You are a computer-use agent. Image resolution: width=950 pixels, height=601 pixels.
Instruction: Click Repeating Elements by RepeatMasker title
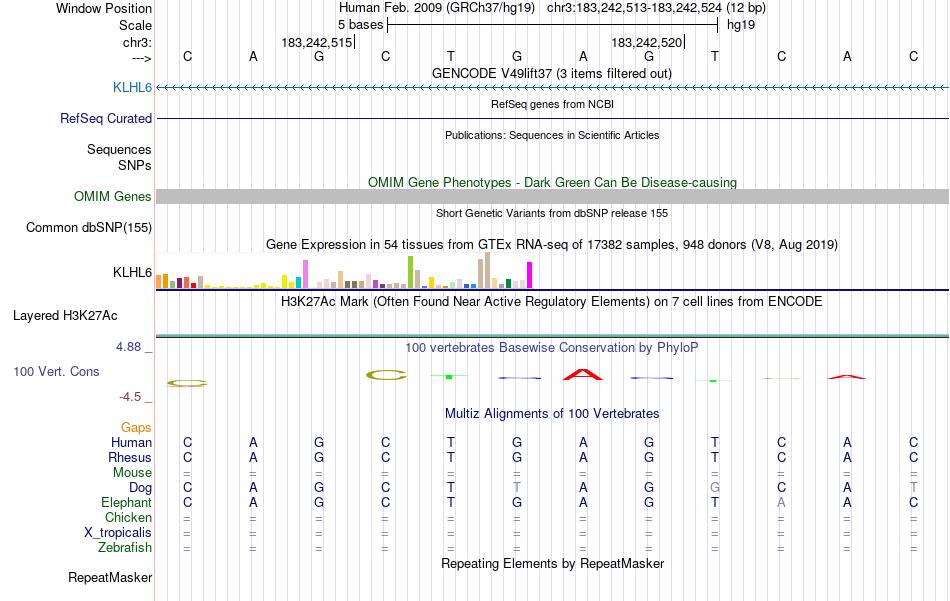pyautogui.click(x=552, y=563)
